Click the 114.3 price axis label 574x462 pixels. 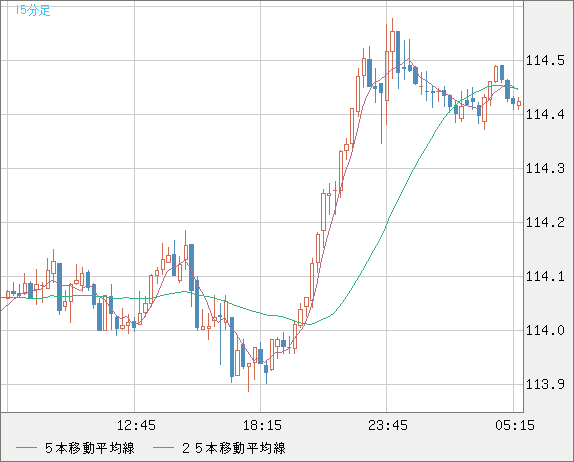pos(545,168)
